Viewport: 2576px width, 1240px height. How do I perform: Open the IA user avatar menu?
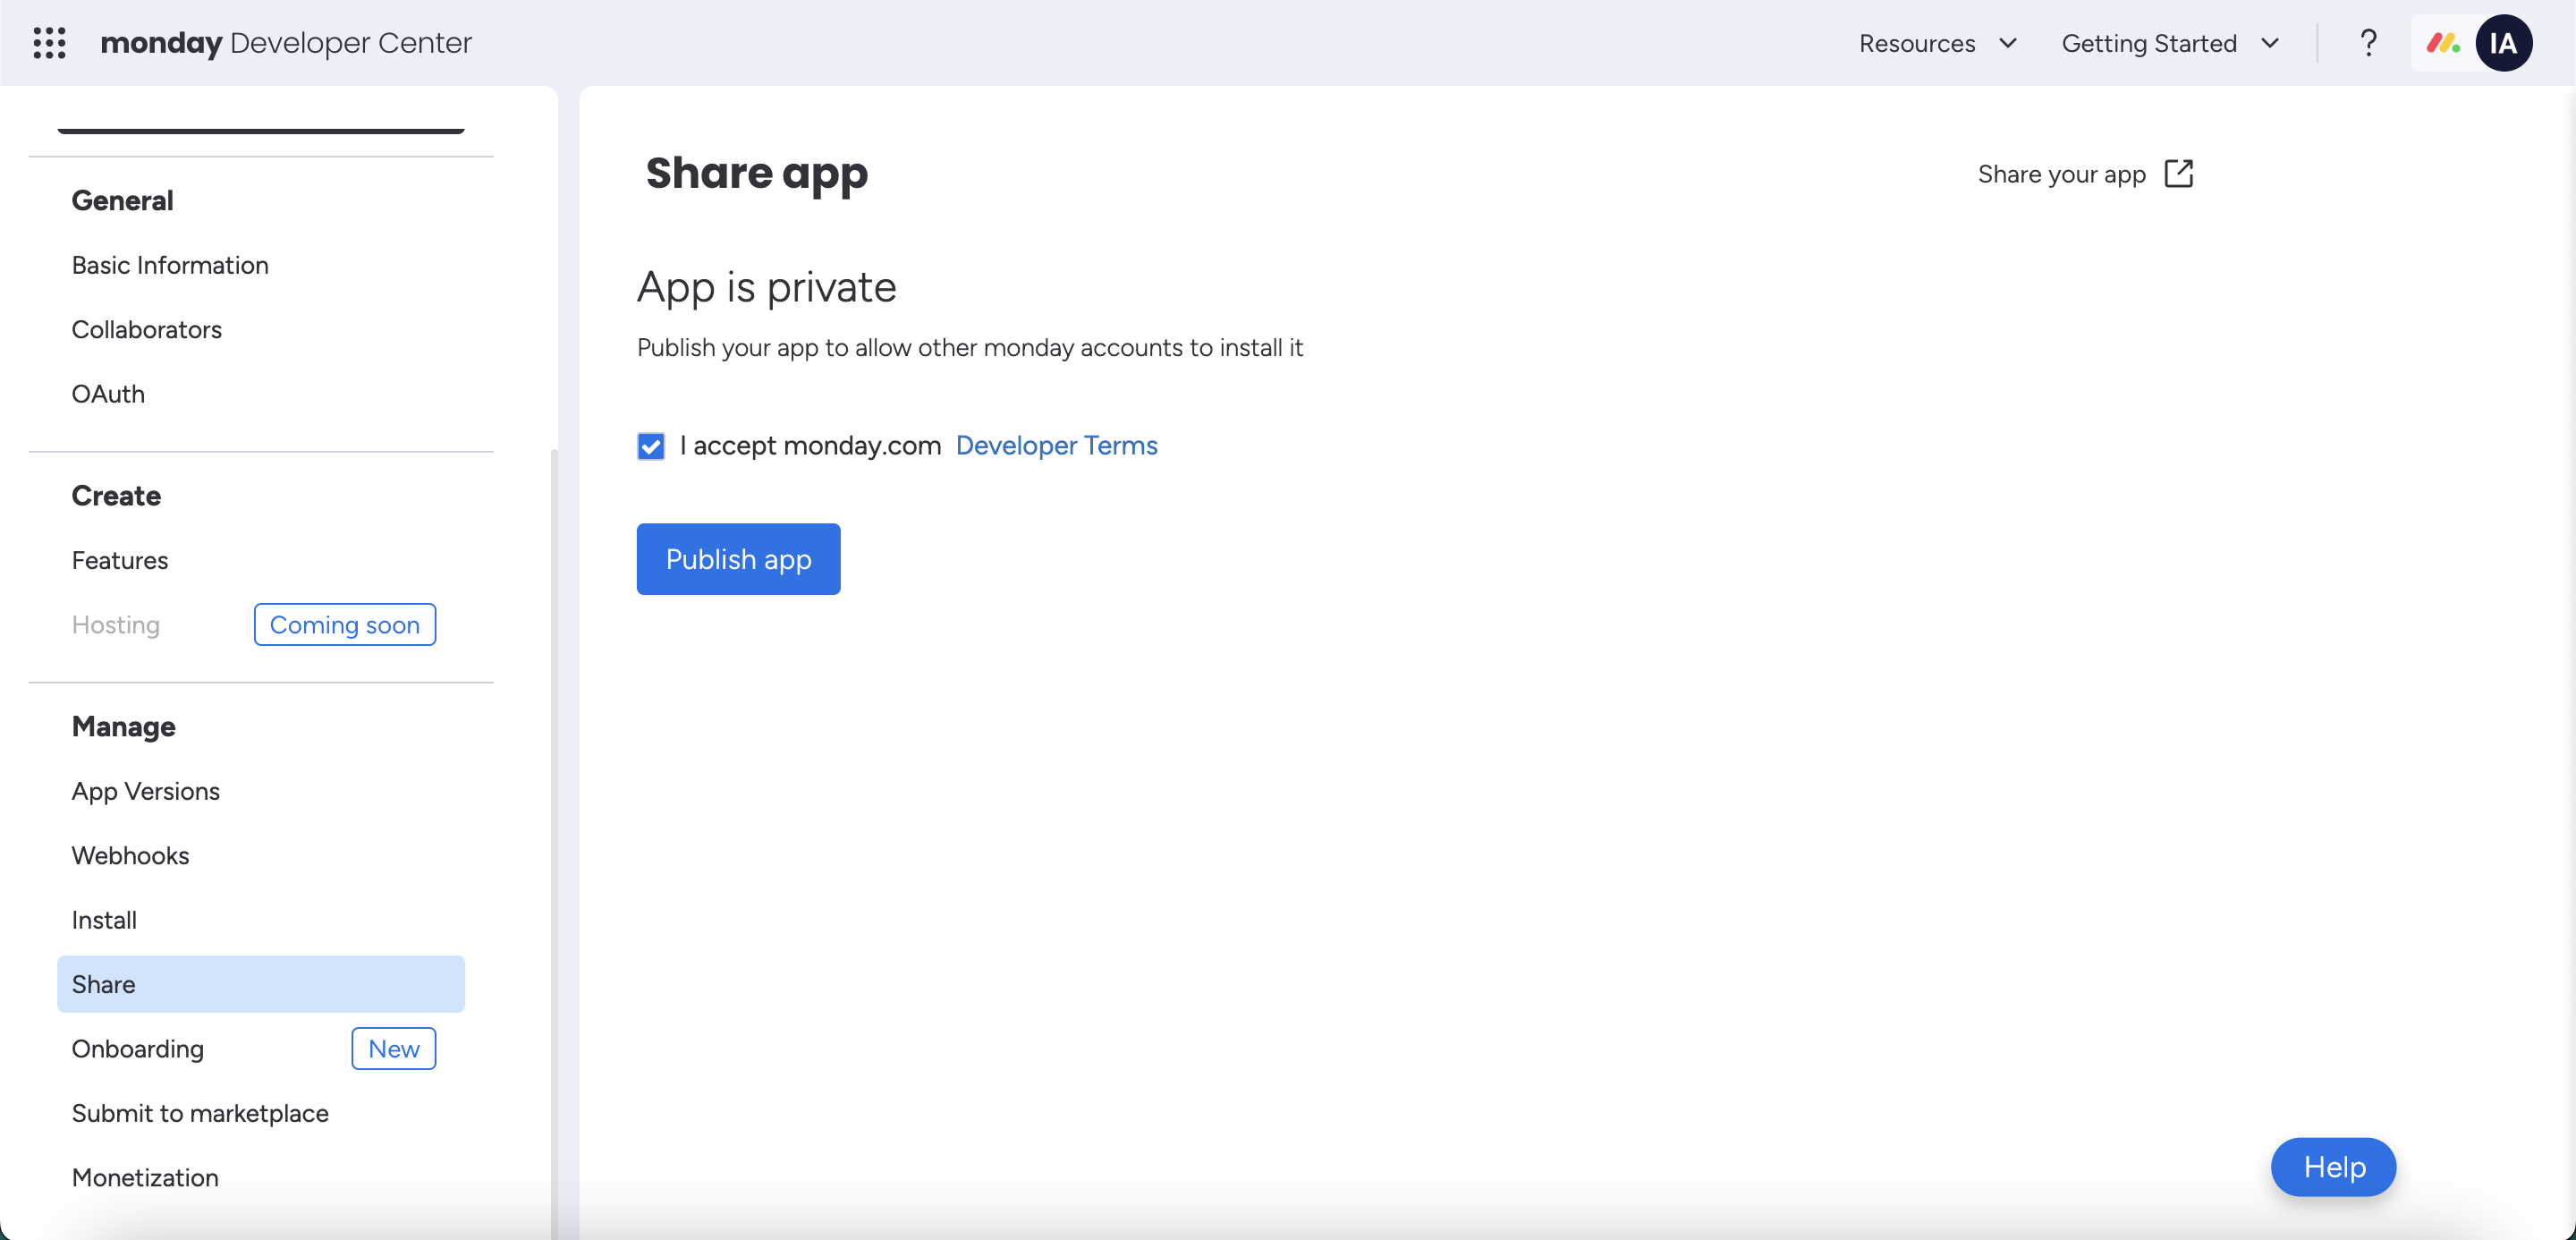click(x=2503, y=43)
